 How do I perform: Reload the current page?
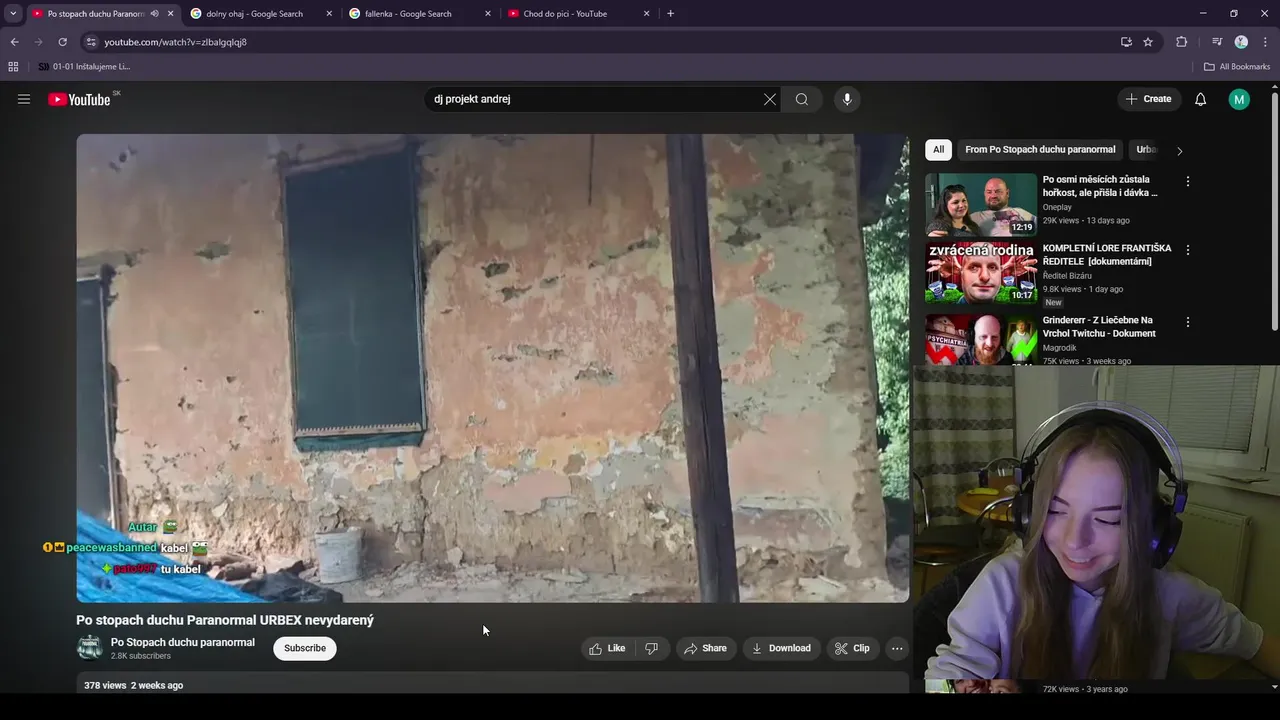62,42
